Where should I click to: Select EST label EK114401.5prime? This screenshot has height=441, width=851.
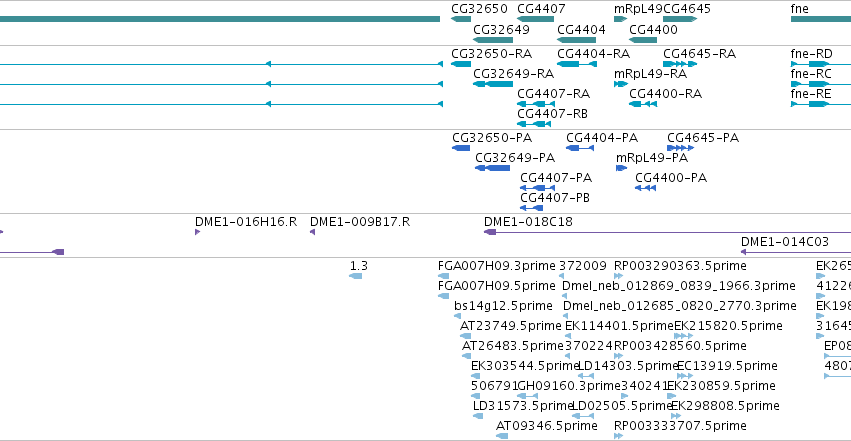pos(619,326)
